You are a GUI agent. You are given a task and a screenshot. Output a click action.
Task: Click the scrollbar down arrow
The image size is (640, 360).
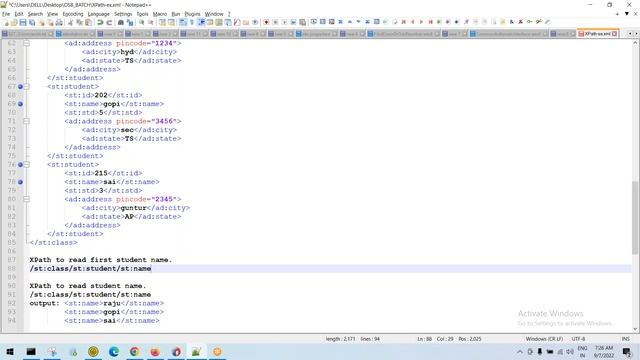tap(635, 329)
